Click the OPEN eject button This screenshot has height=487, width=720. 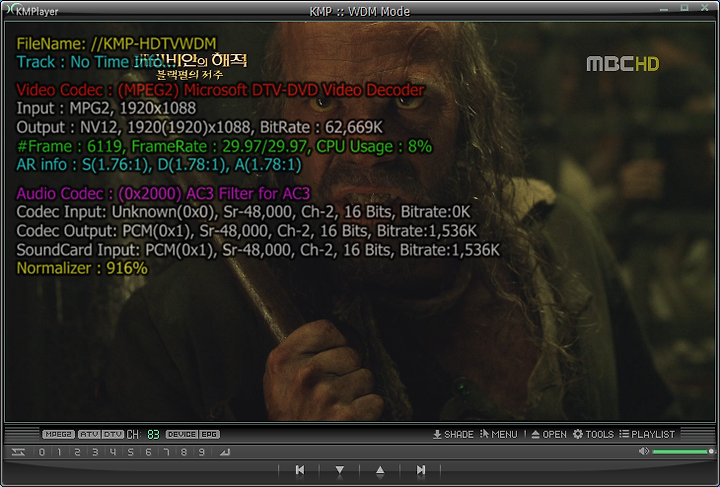(549, 434)
